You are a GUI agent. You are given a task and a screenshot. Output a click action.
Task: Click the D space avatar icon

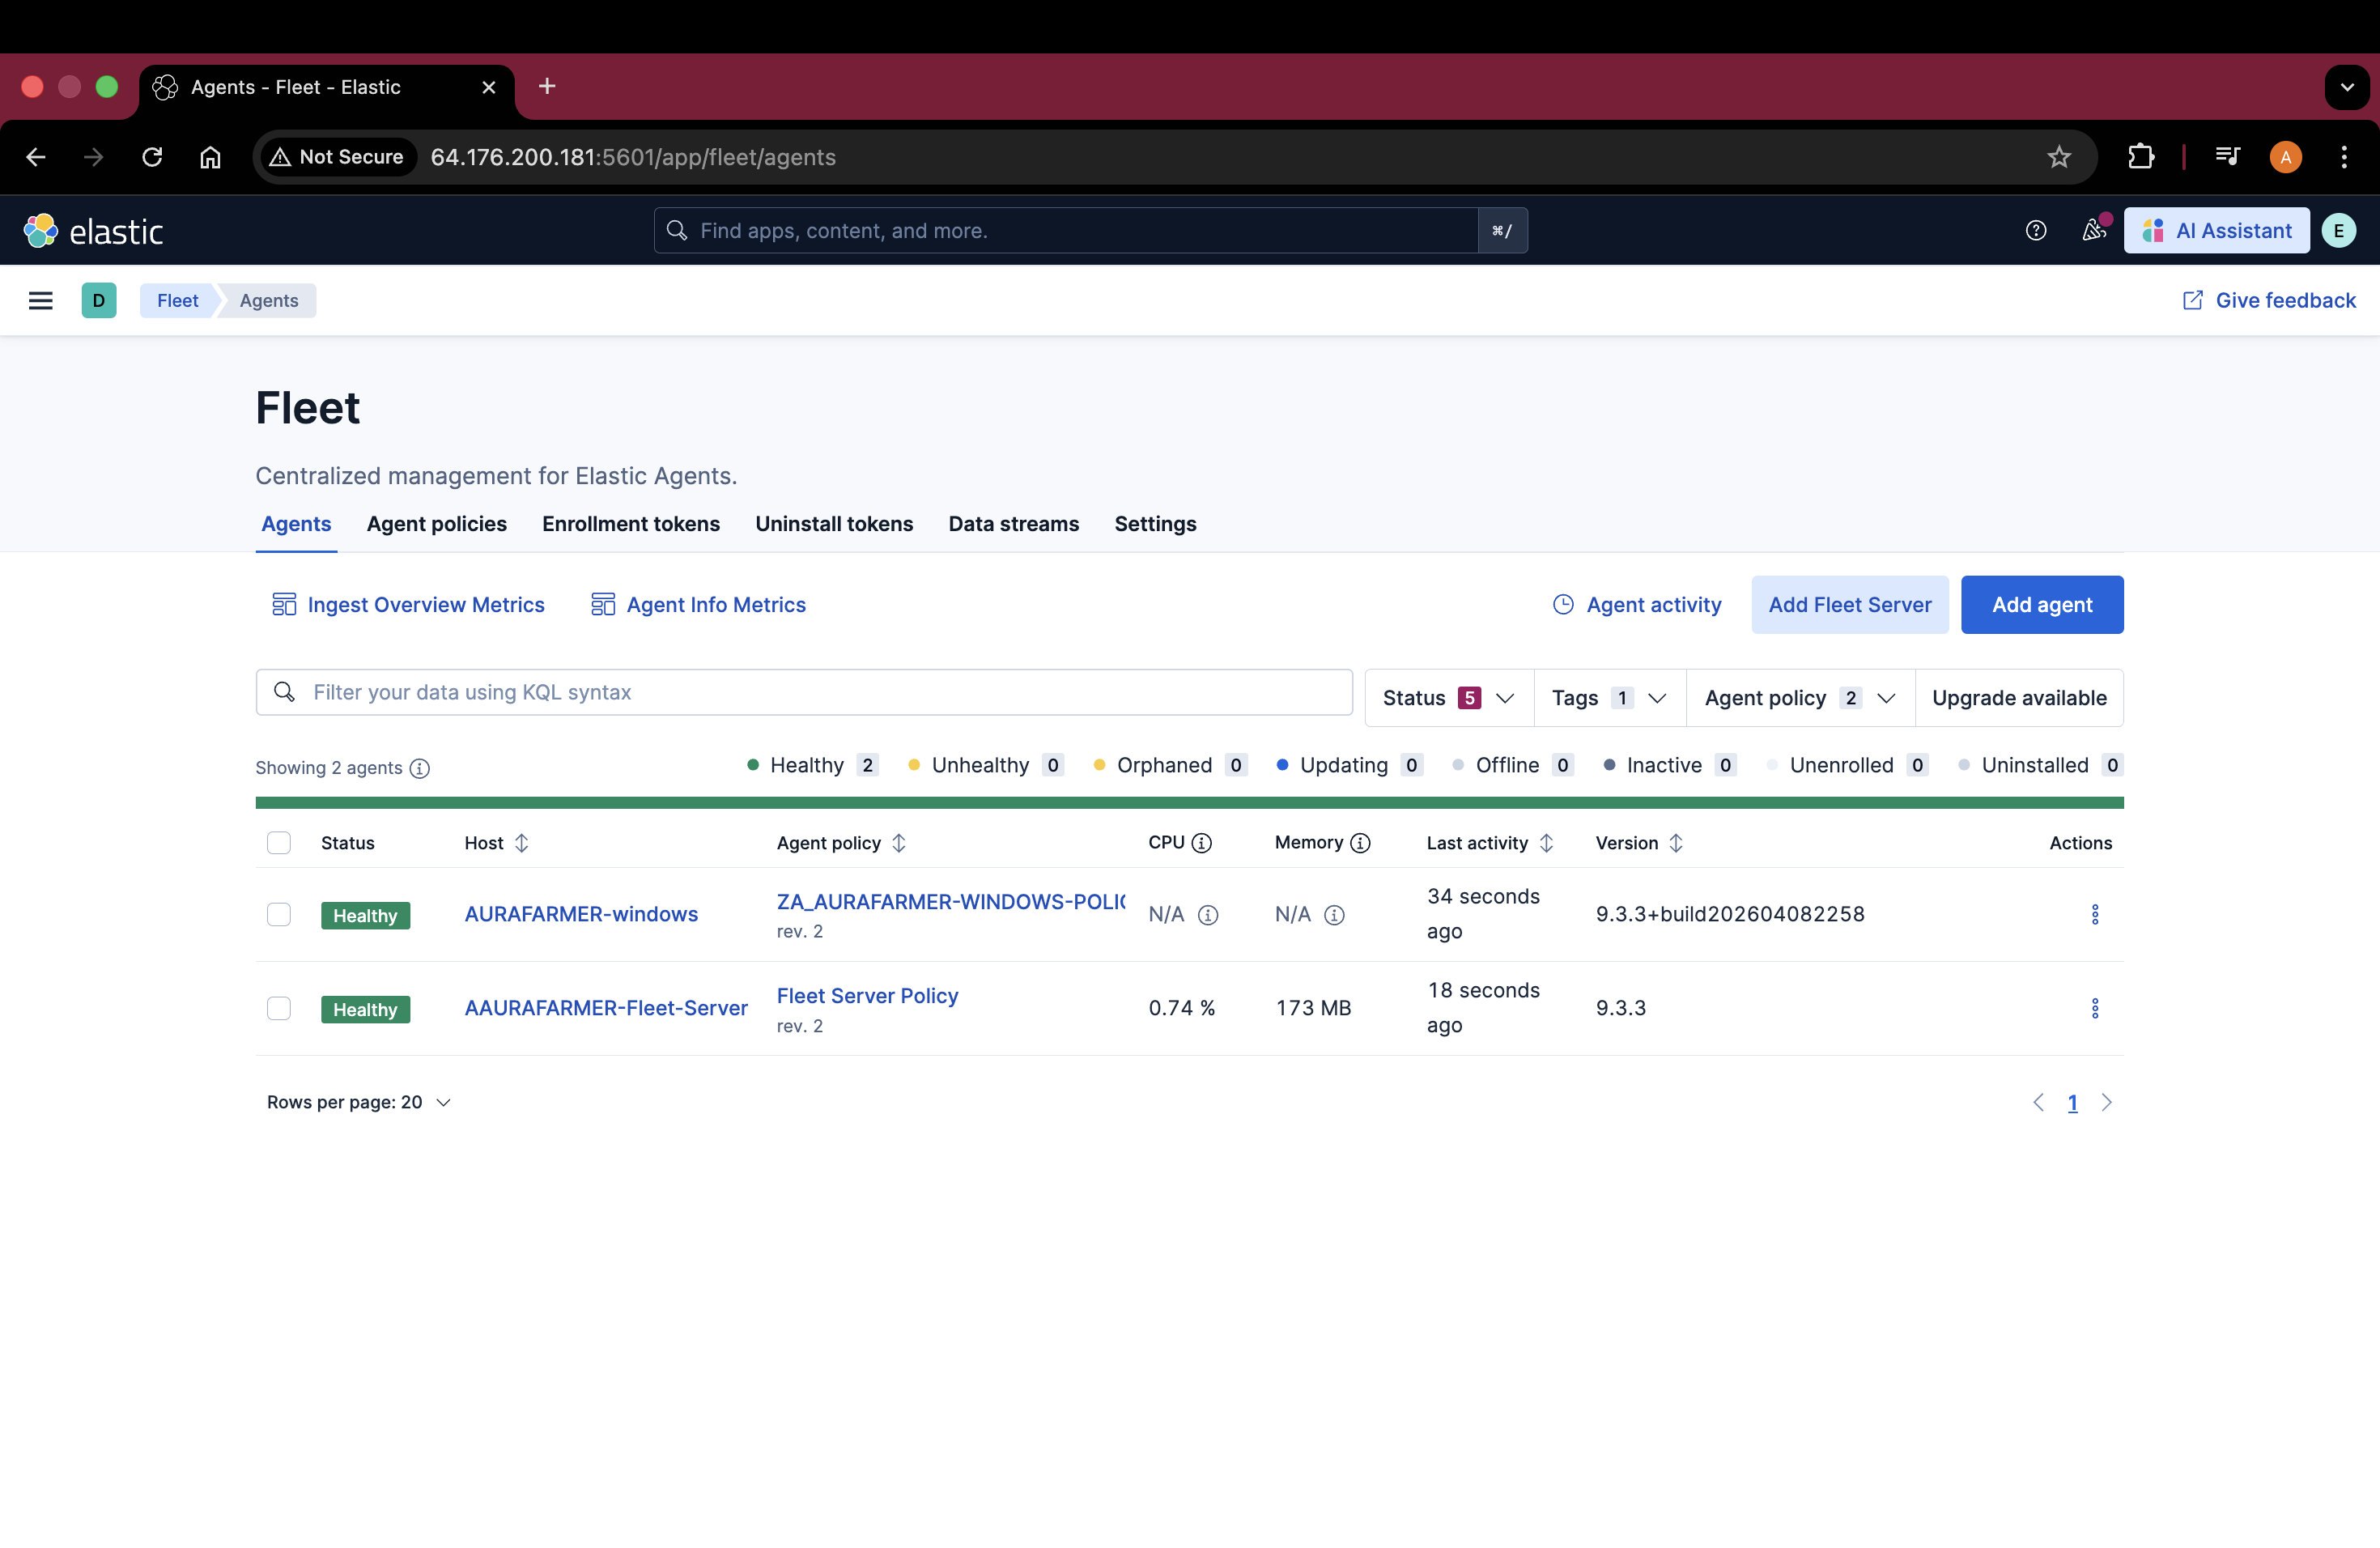(x=99, y=300)
